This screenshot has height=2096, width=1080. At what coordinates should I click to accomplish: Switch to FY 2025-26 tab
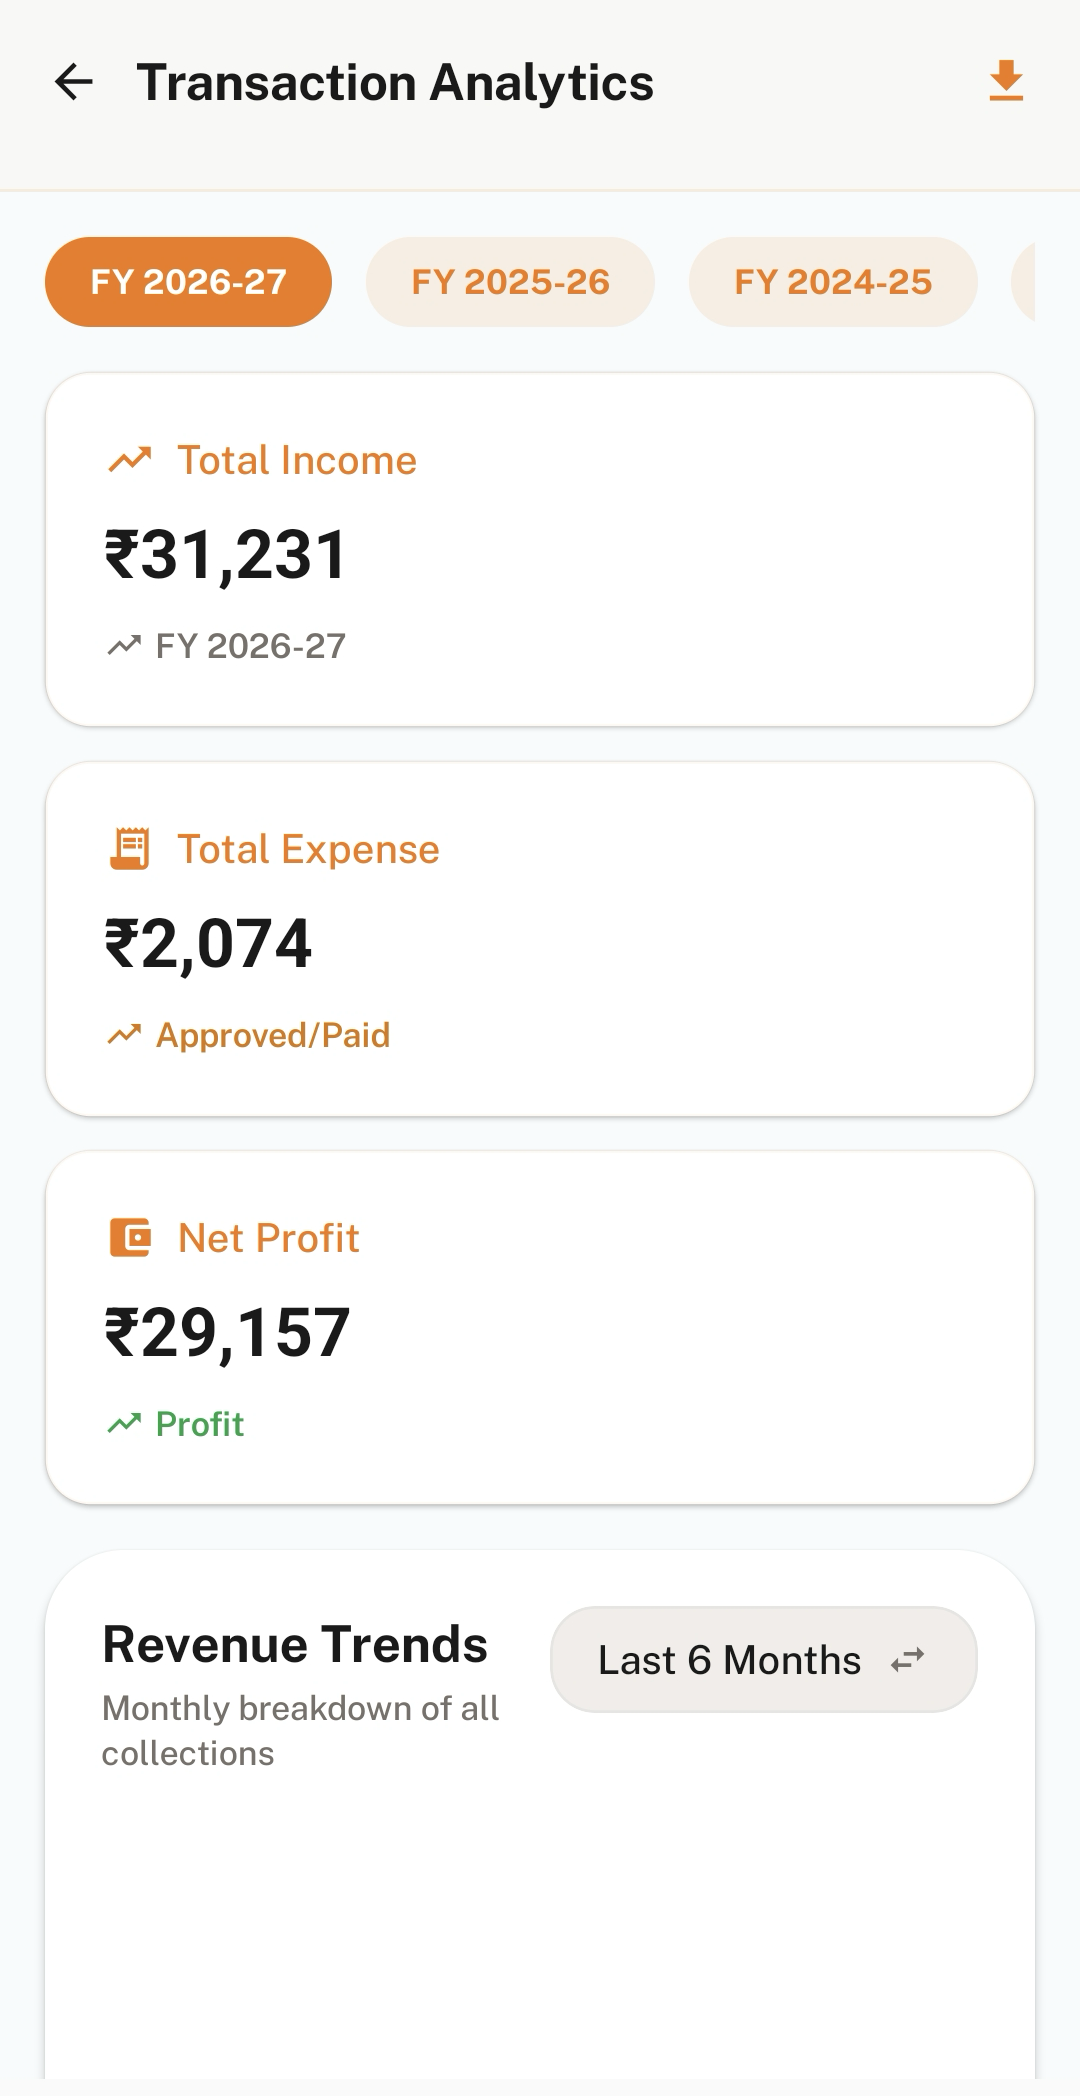[x=510, y=282]
